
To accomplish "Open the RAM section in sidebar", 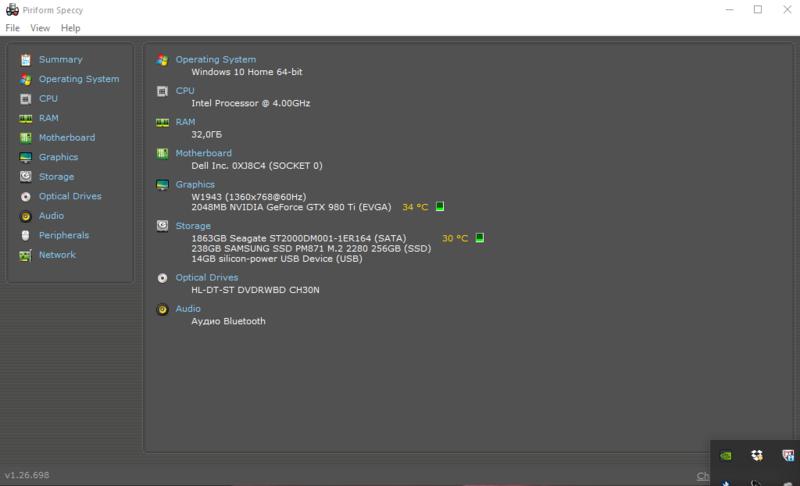I will point(48,118).
